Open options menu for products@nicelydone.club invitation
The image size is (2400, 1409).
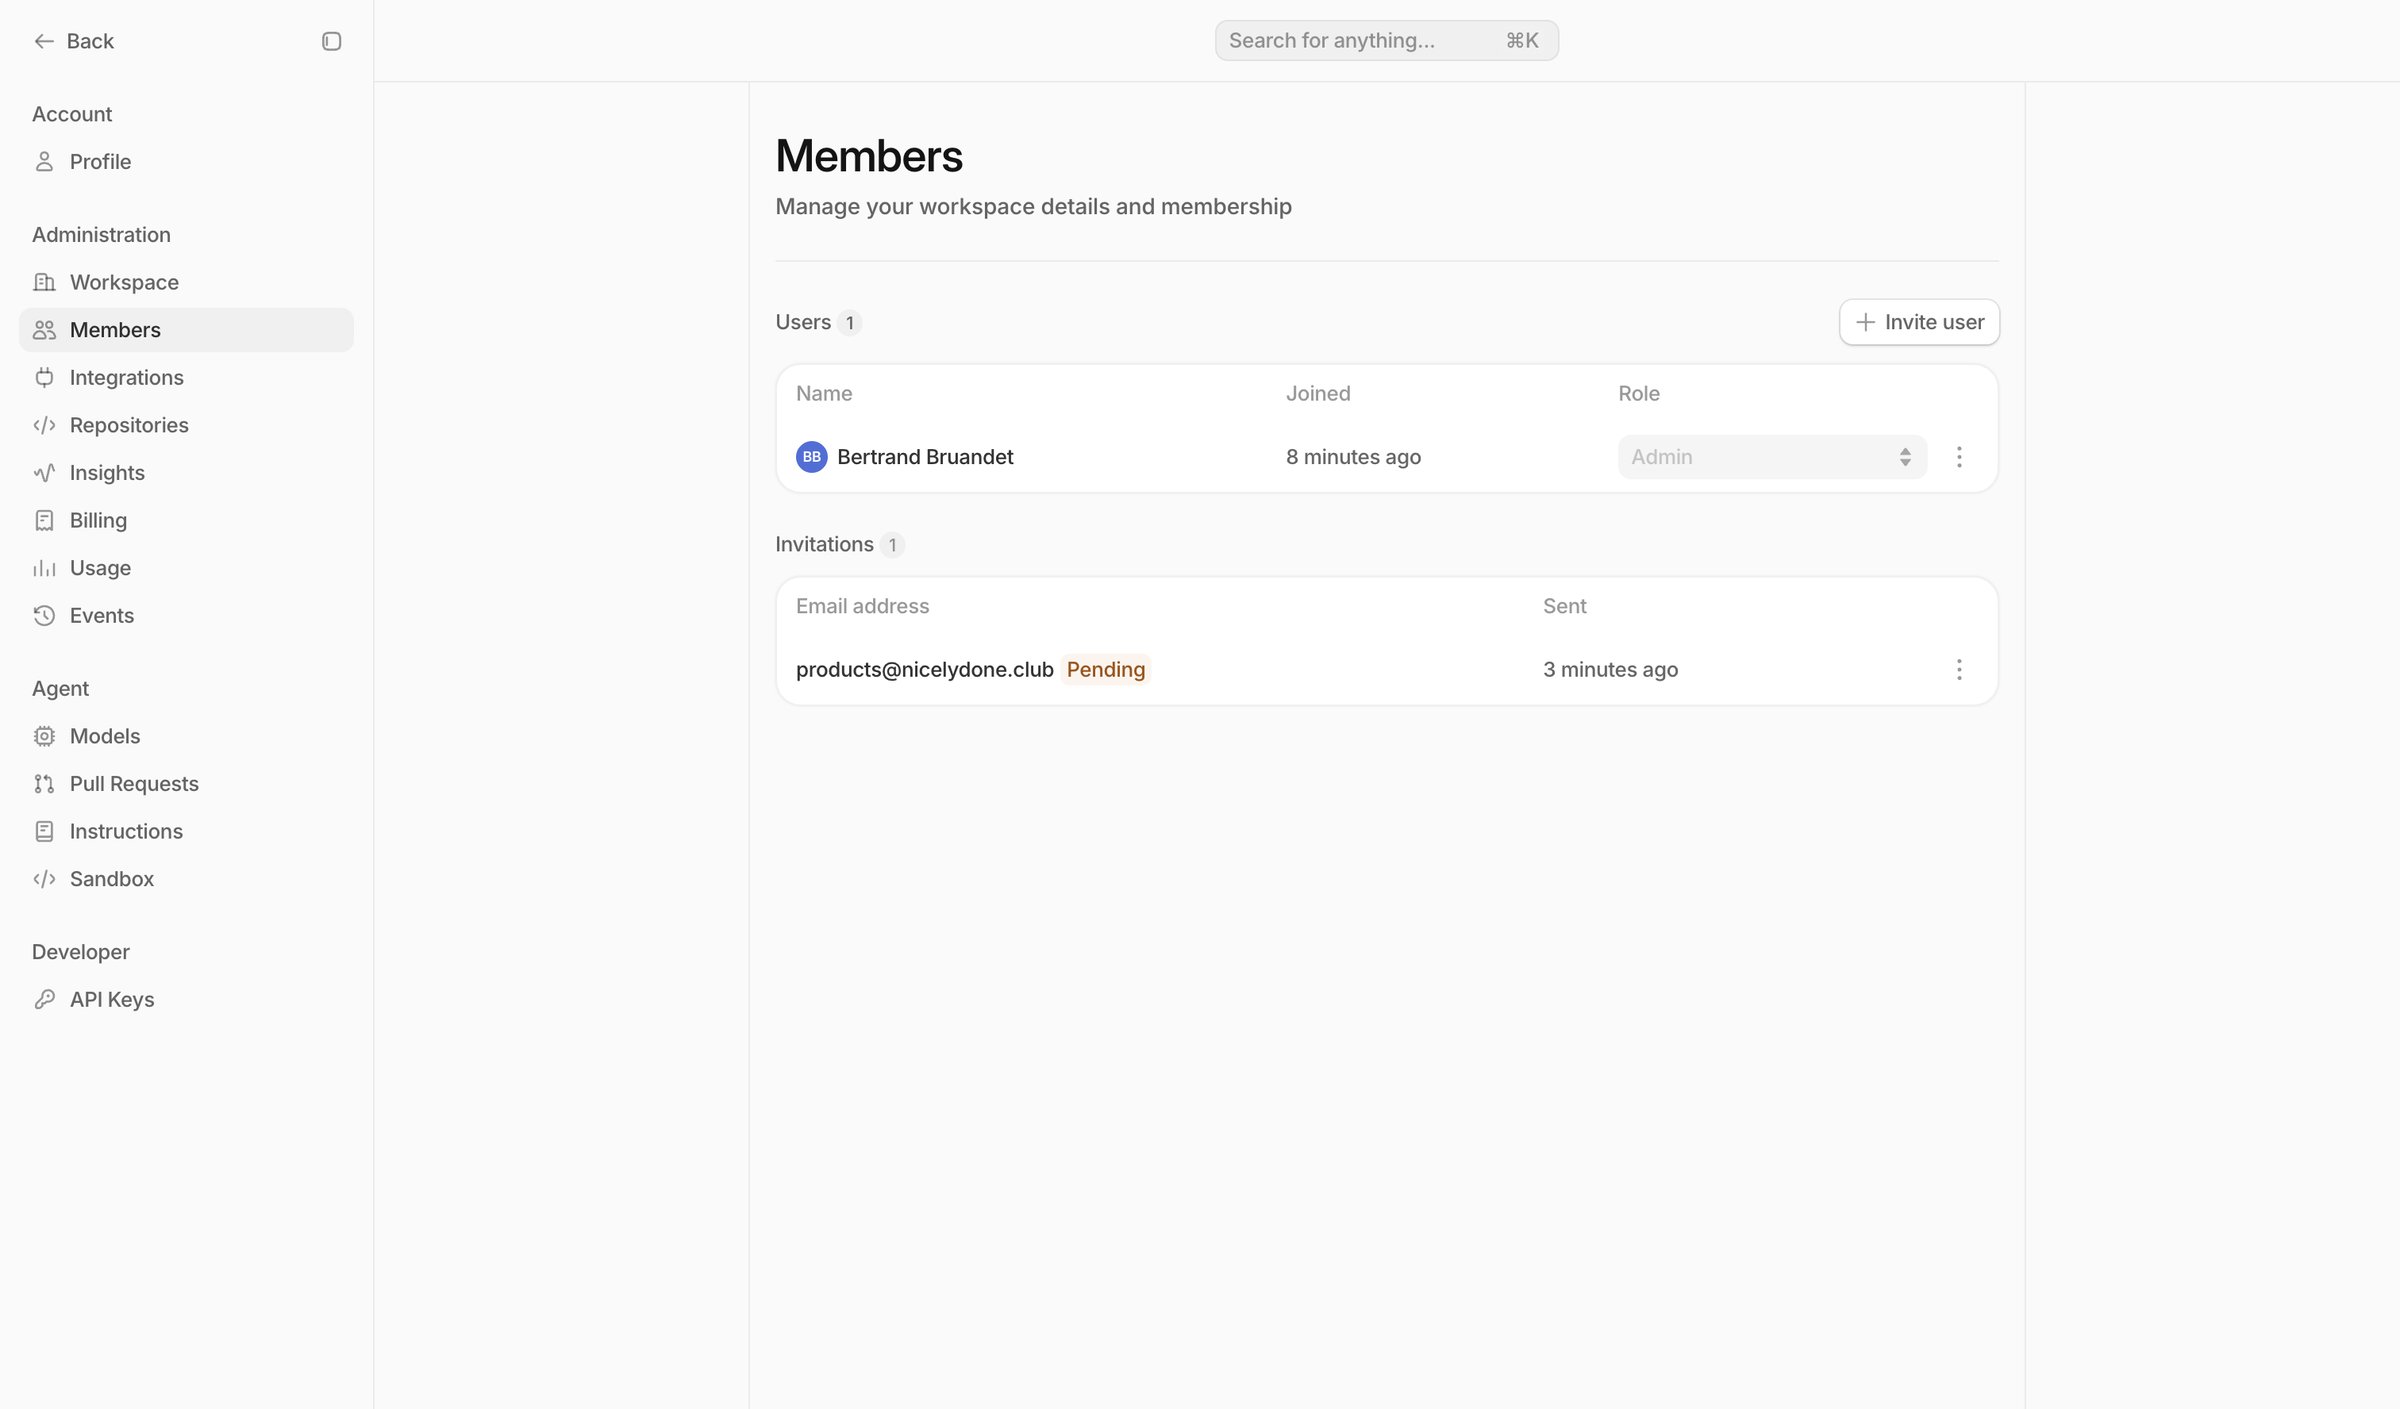(1959, 670)
